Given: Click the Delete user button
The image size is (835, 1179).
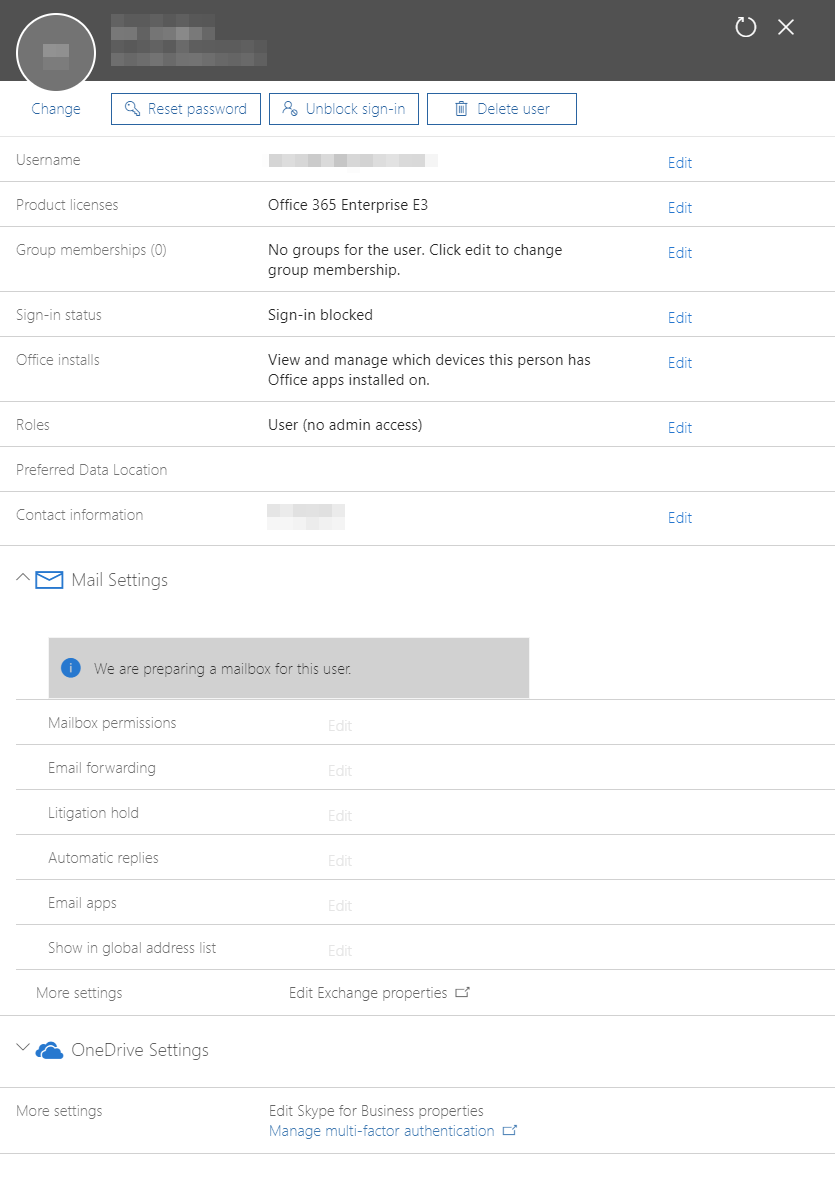Looking at the screenshot, I should tap(502, 109).
